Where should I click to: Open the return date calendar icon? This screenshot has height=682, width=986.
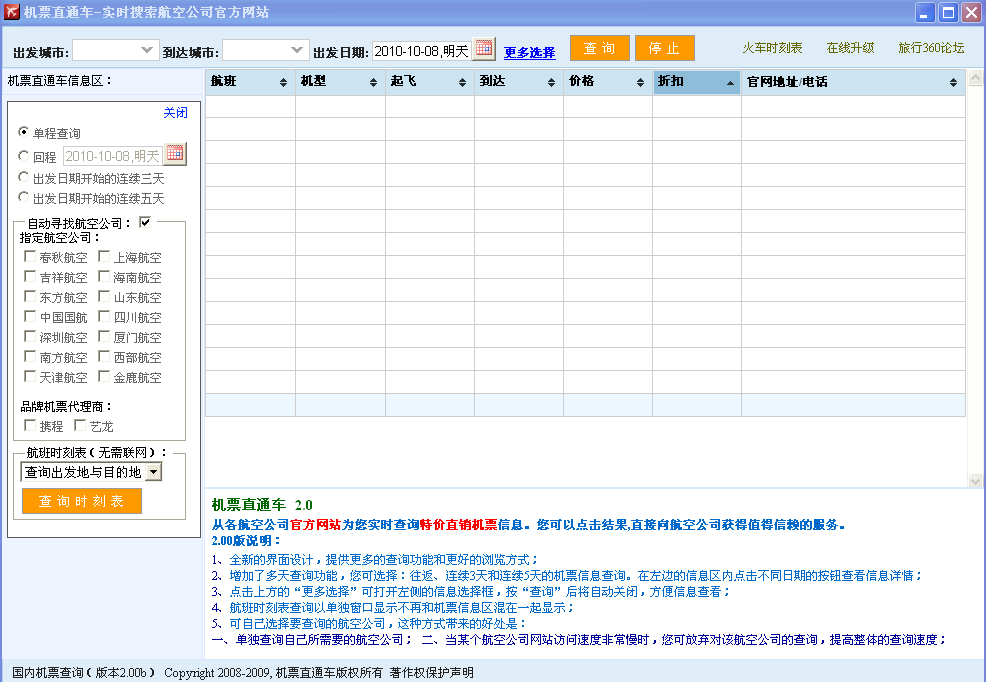tap(175, 154)
